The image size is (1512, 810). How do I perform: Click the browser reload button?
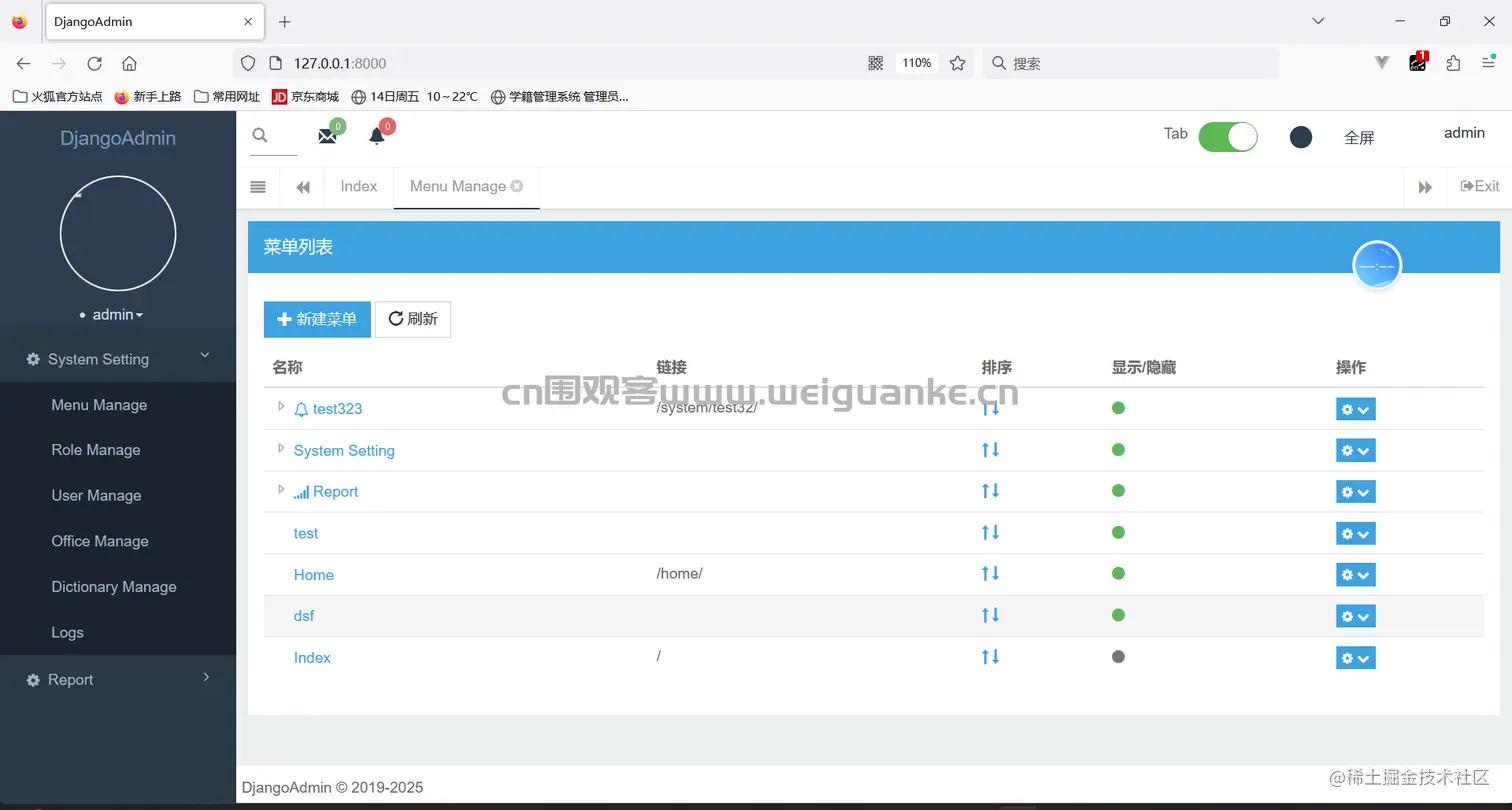(94, 63)
